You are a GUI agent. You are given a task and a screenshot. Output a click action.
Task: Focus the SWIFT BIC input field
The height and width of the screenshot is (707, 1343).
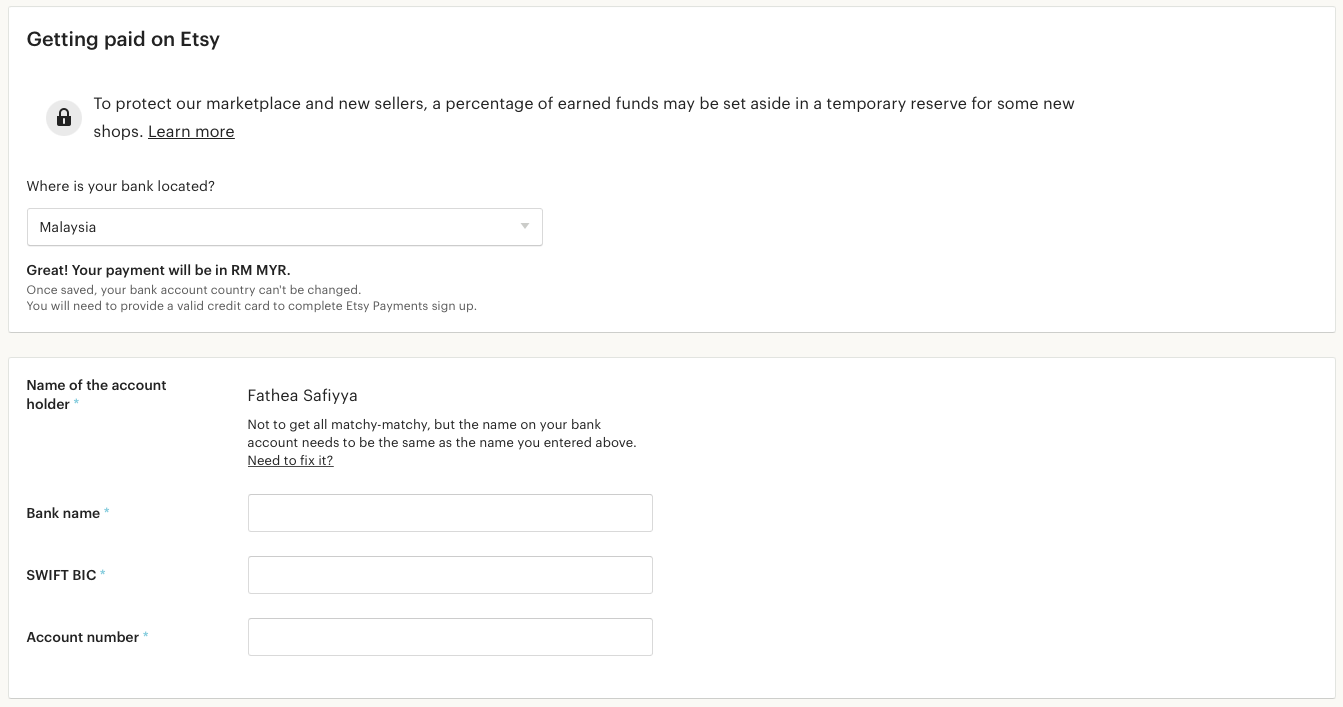click(450, 575)
